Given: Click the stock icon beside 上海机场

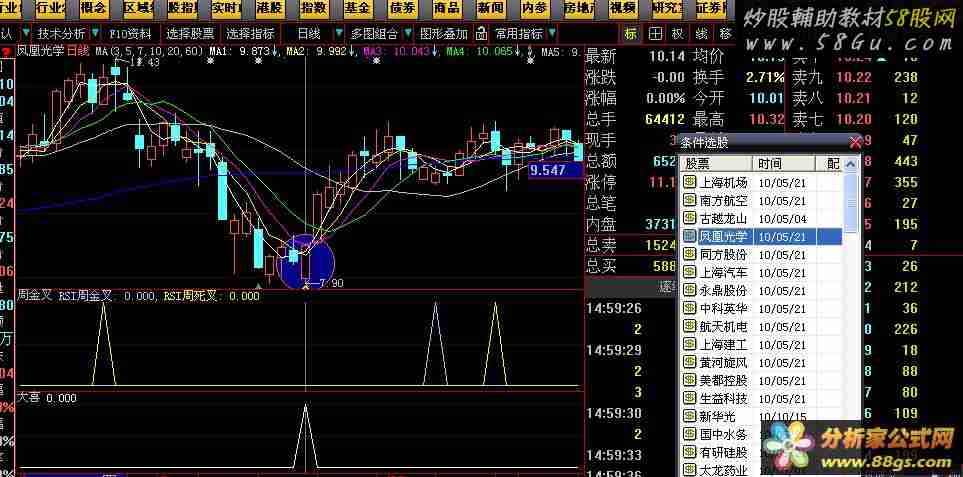Looking at the screenshot, I should tap(689, 182).
